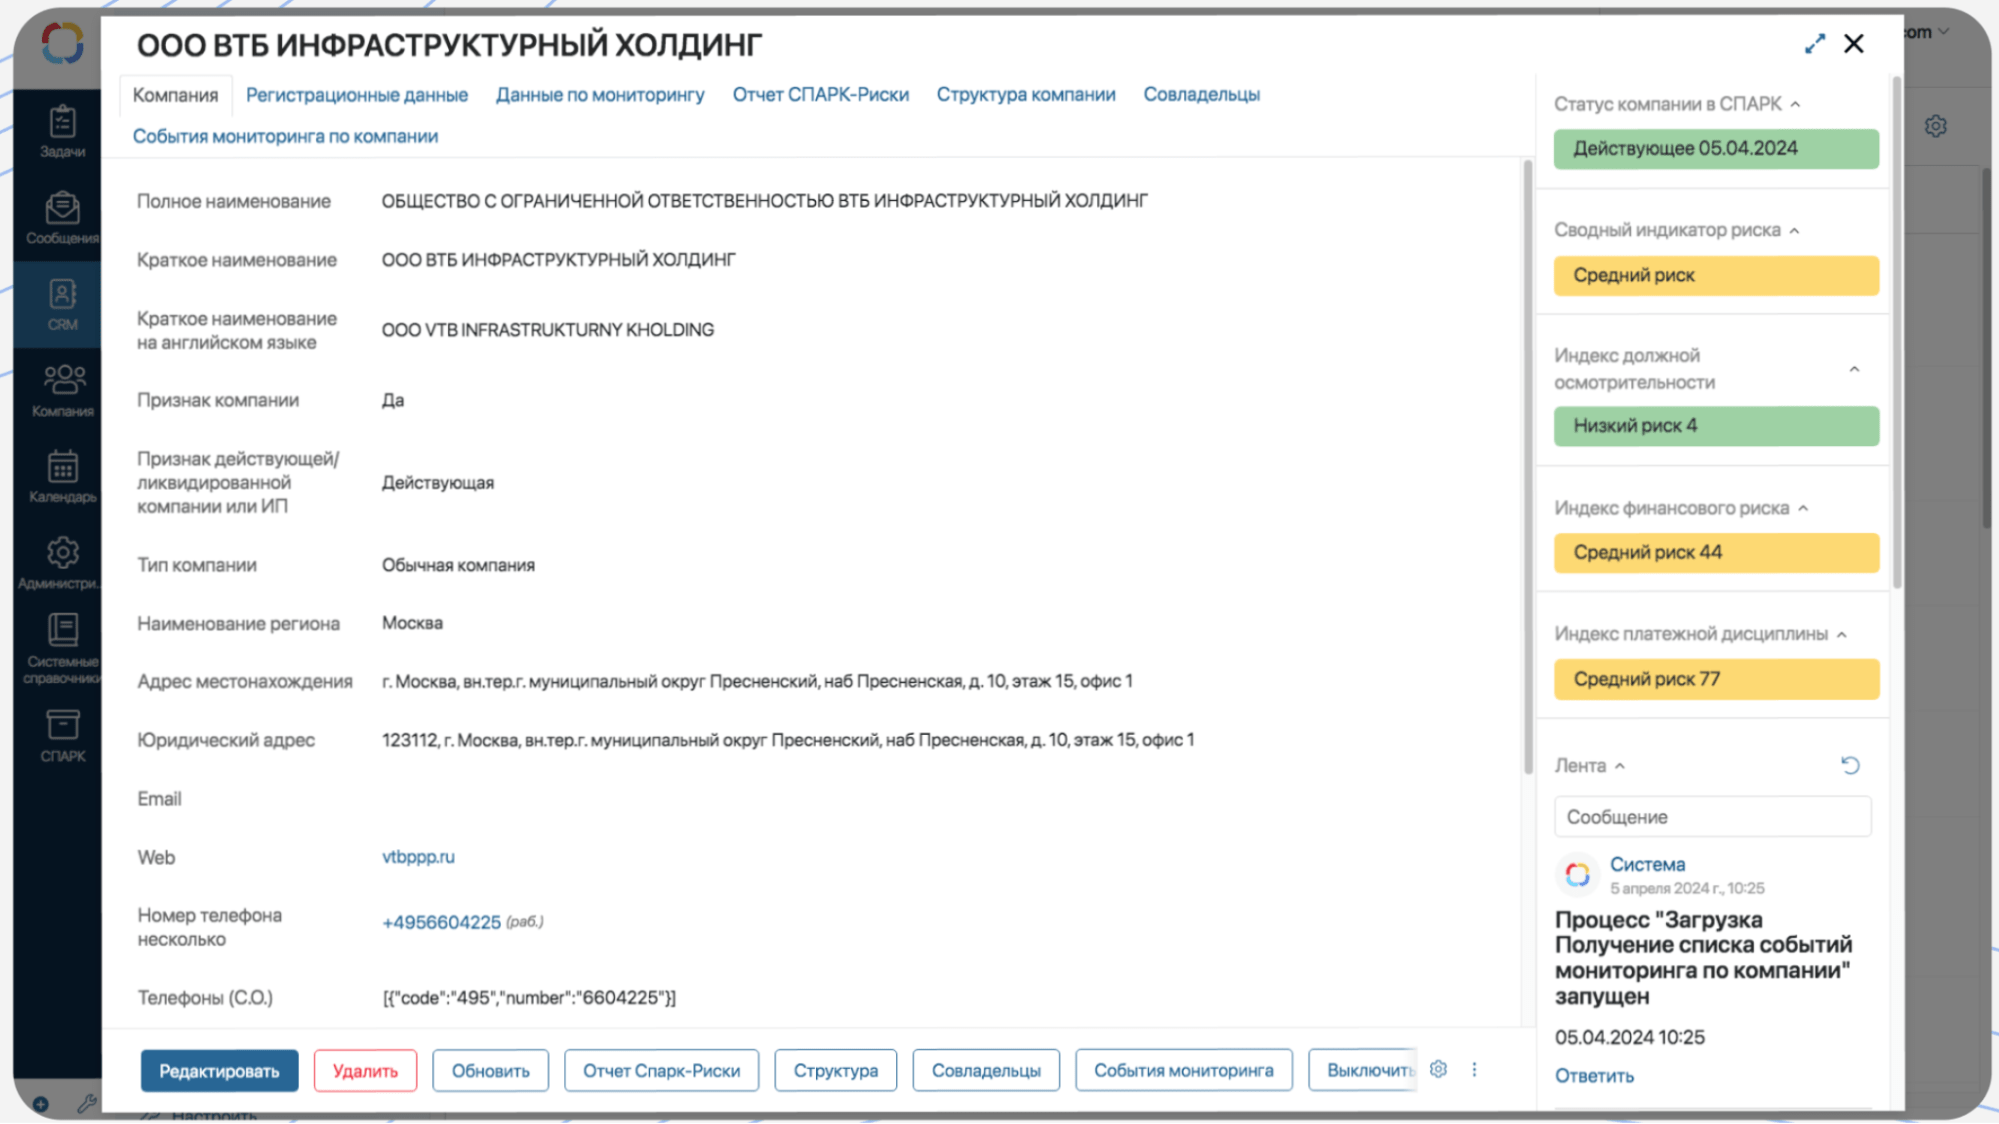
Task: Click the main form vertical scrollbar
Action: [x=1527, y=468]
